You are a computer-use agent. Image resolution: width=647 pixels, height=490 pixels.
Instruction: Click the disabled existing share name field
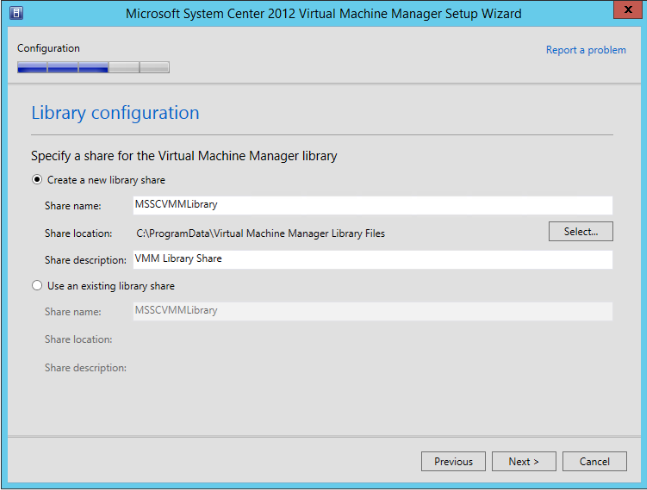coord(371,311)
